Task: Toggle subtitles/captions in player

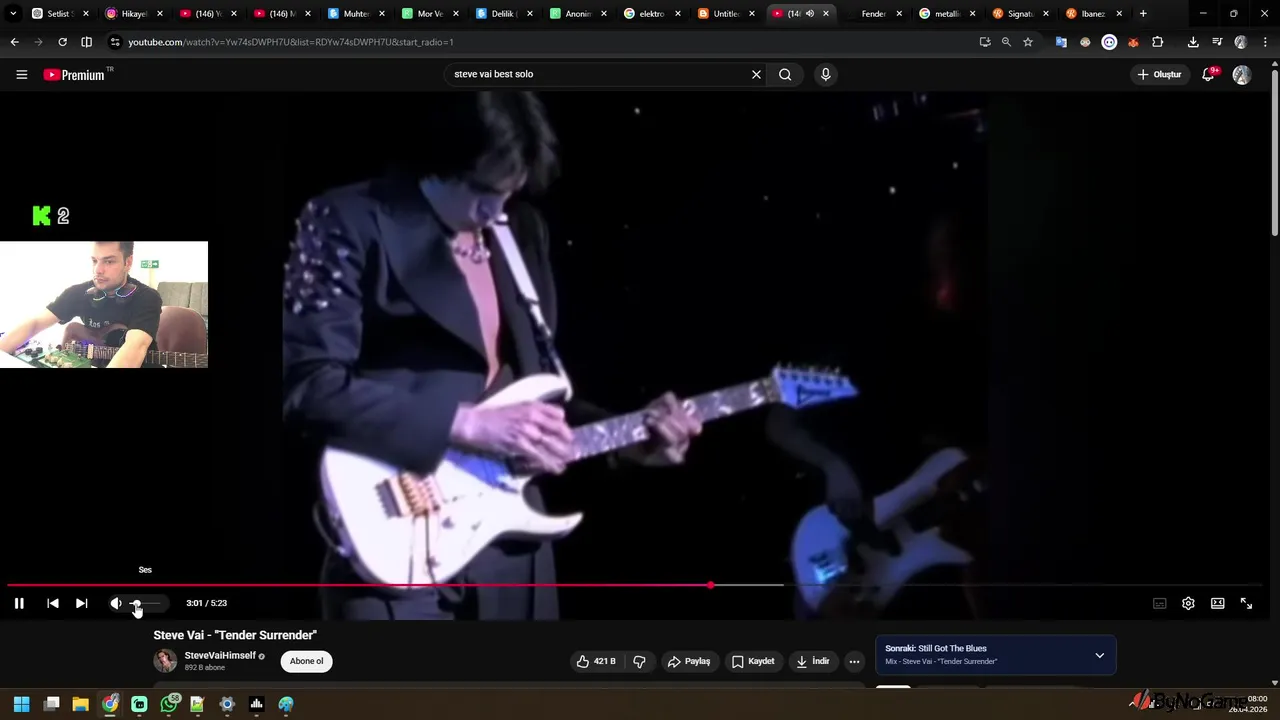Action: click(1160, 603)
